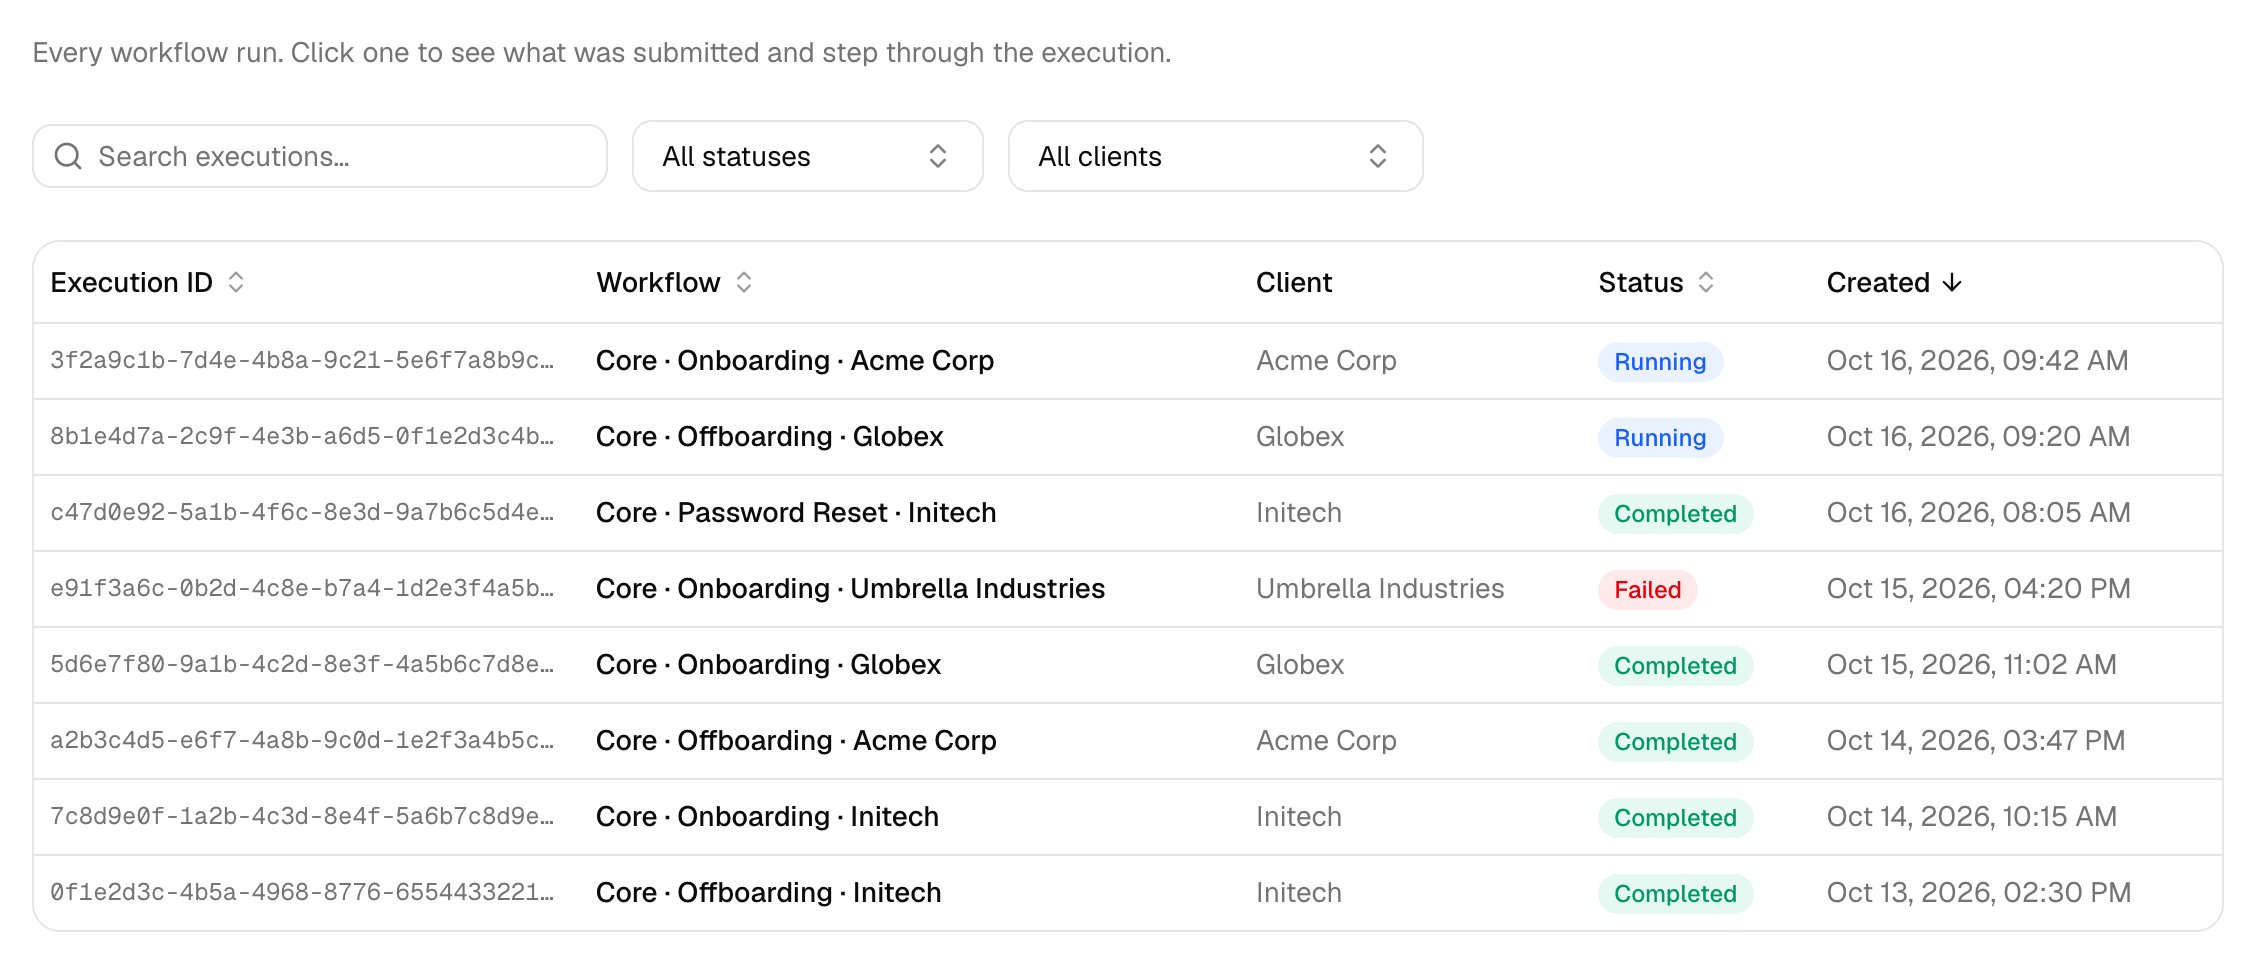Click Oct 14, 2026, 10:15 AM timestamp

pyautogui.click(x=1971, y=816)
